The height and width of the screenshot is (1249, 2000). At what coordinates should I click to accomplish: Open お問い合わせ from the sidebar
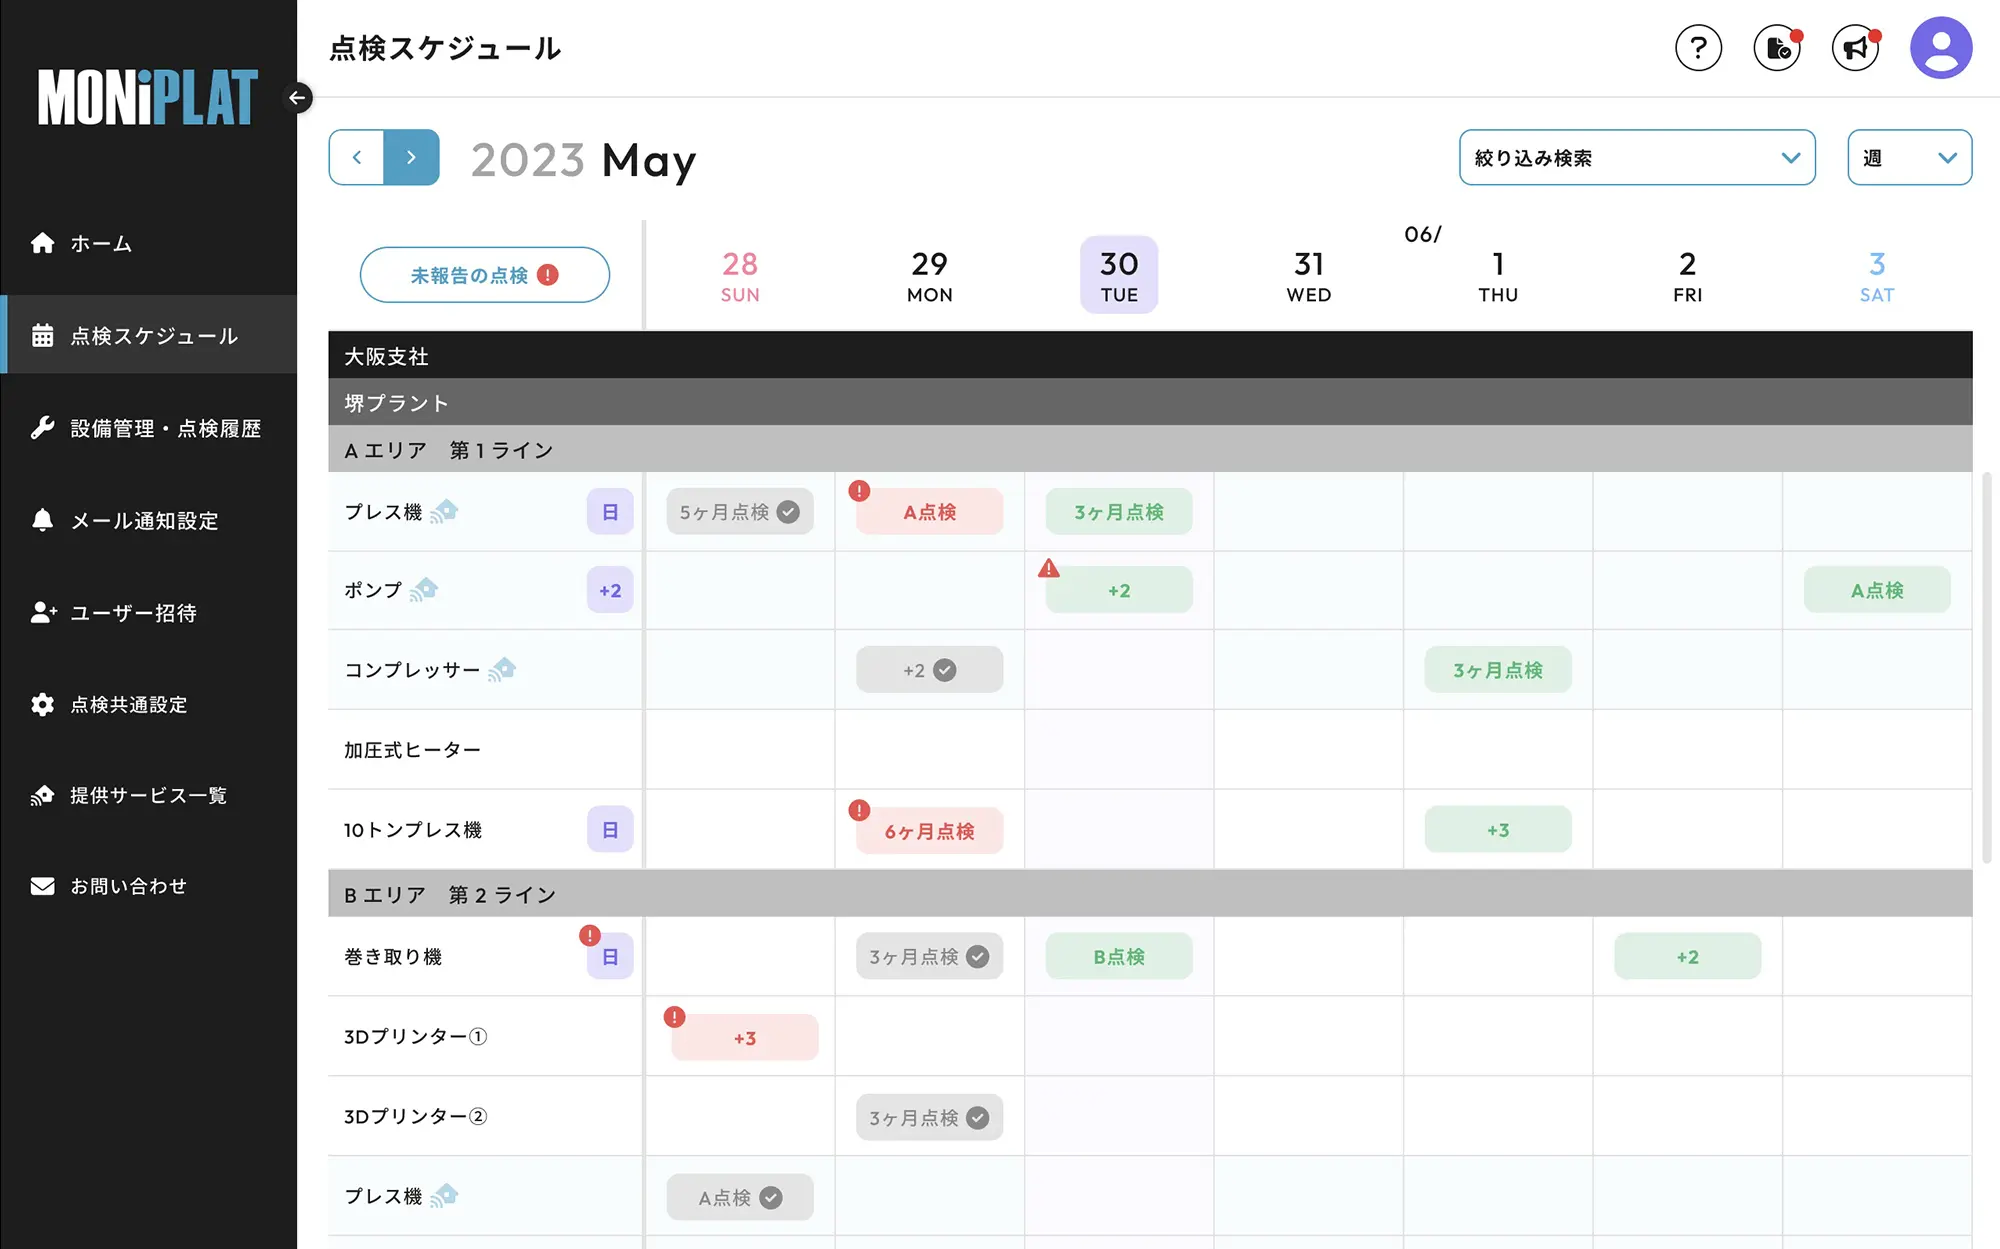[x=42, y=885]
